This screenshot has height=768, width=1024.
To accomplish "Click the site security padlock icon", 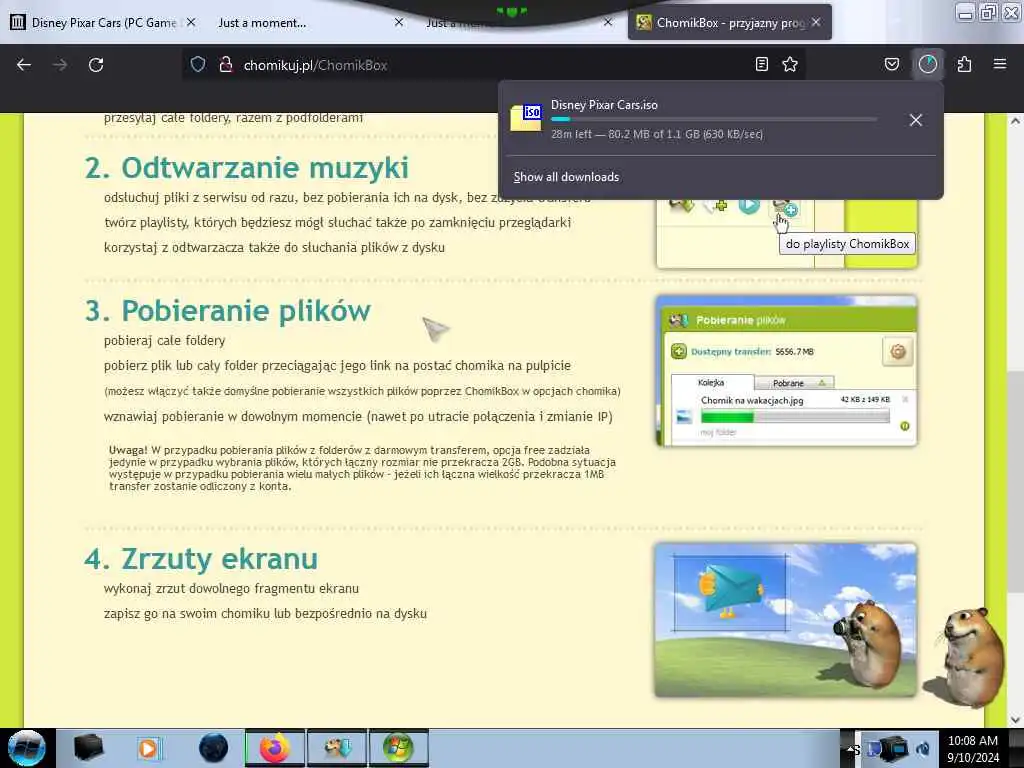I will (x=226, y=65).
